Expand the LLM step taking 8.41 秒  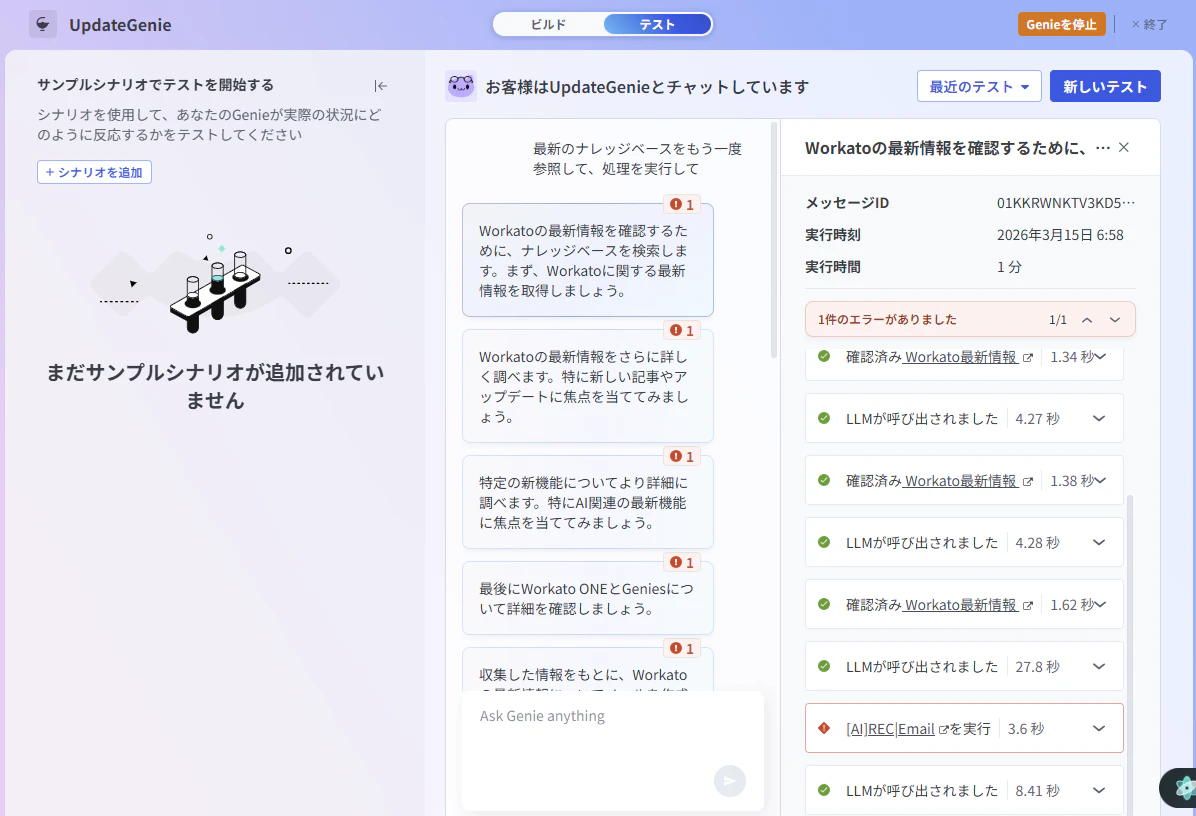point(1099,791)
